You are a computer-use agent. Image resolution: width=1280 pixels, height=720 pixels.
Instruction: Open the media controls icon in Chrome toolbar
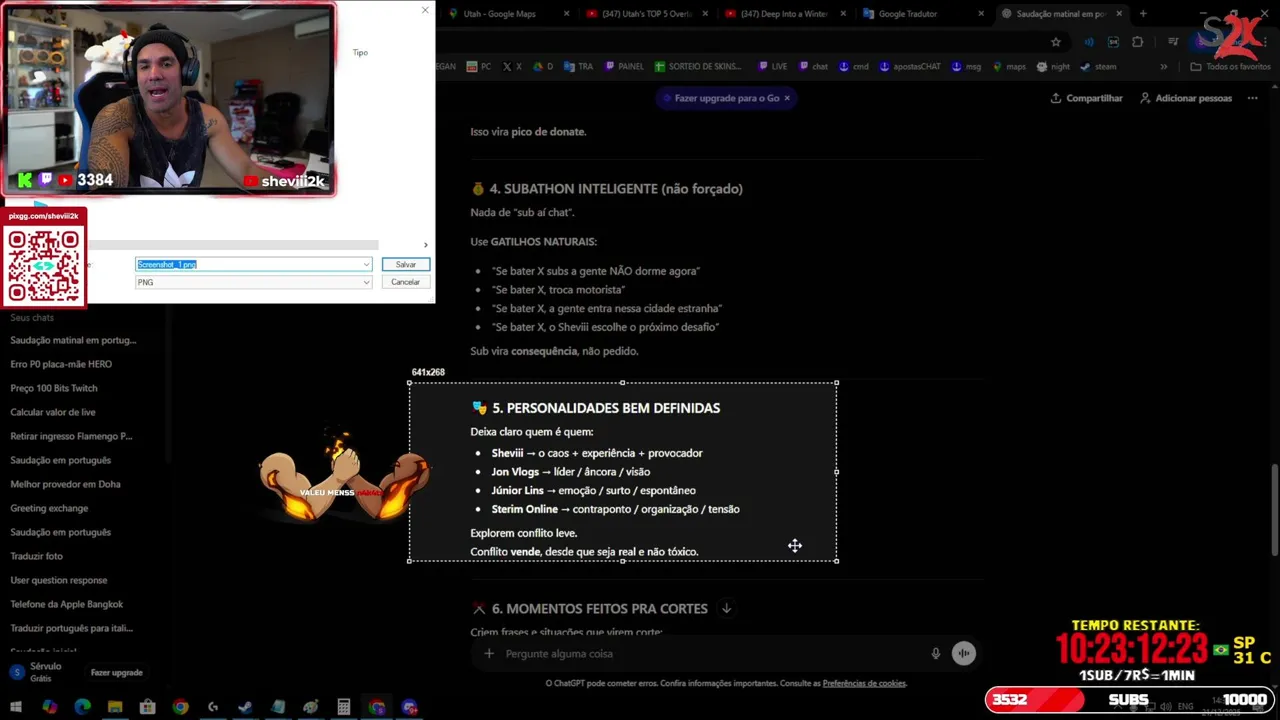1173,42
